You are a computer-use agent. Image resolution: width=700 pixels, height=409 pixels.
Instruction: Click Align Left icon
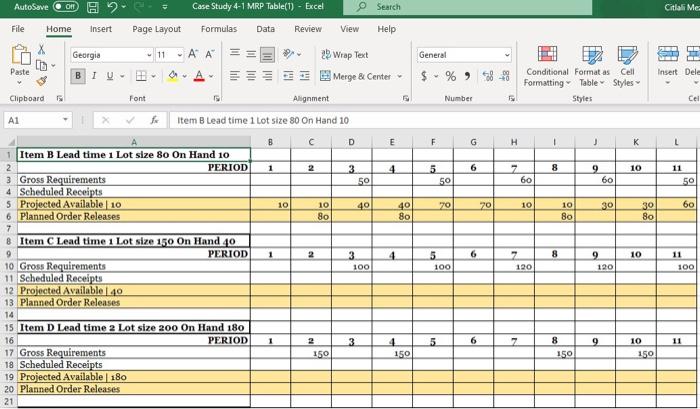235,76
